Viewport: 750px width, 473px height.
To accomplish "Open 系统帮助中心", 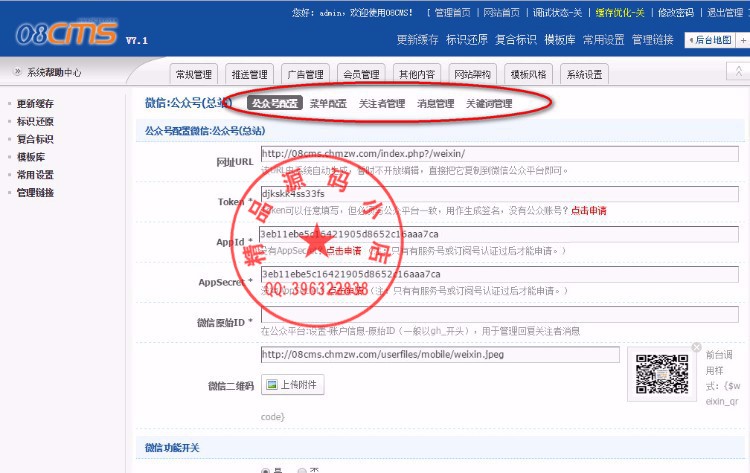I will pyautogui.click(x=54, y=72).
